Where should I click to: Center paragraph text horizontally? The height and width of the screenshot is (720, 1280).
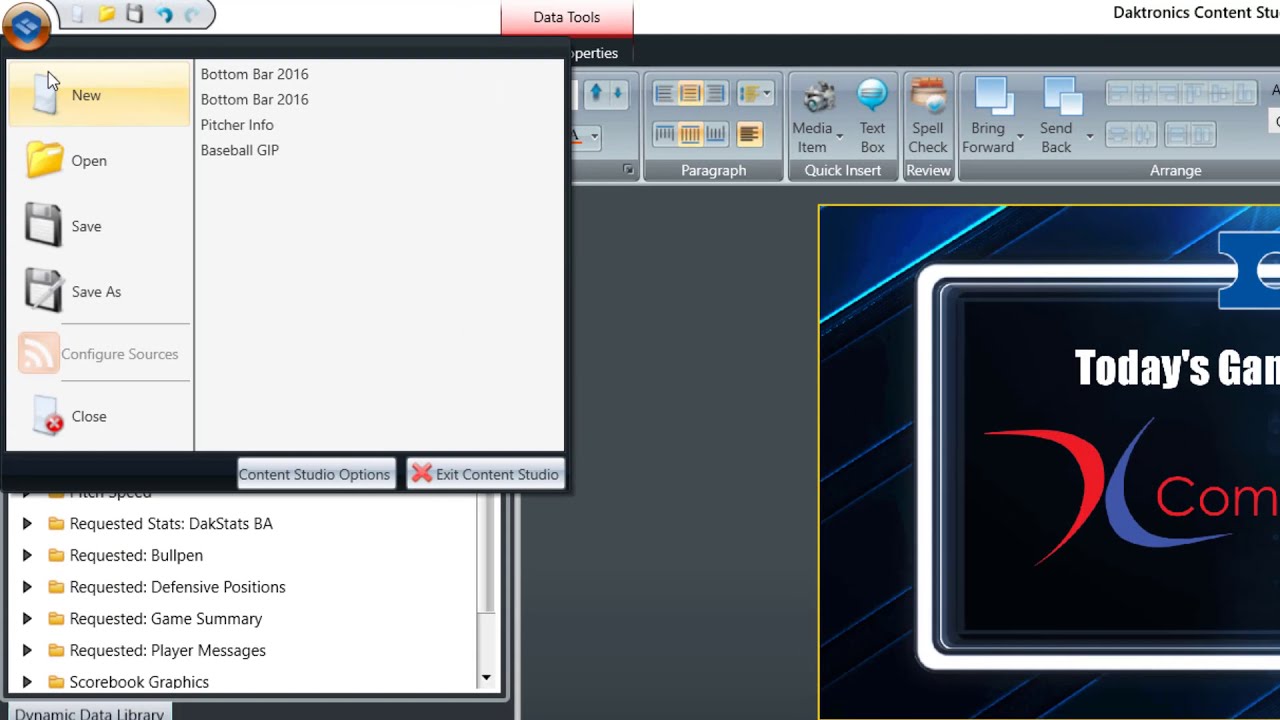(x=690, y=94)
